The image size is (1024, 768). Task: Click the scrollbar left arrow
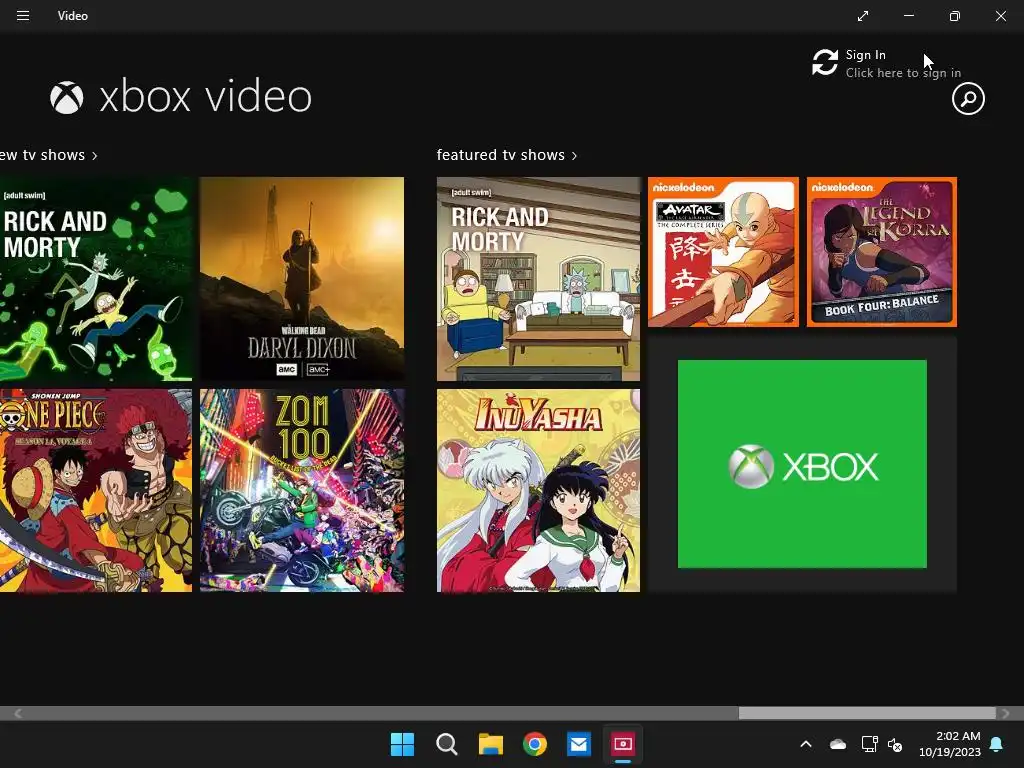pyautogui.click(x=18, y=713)
